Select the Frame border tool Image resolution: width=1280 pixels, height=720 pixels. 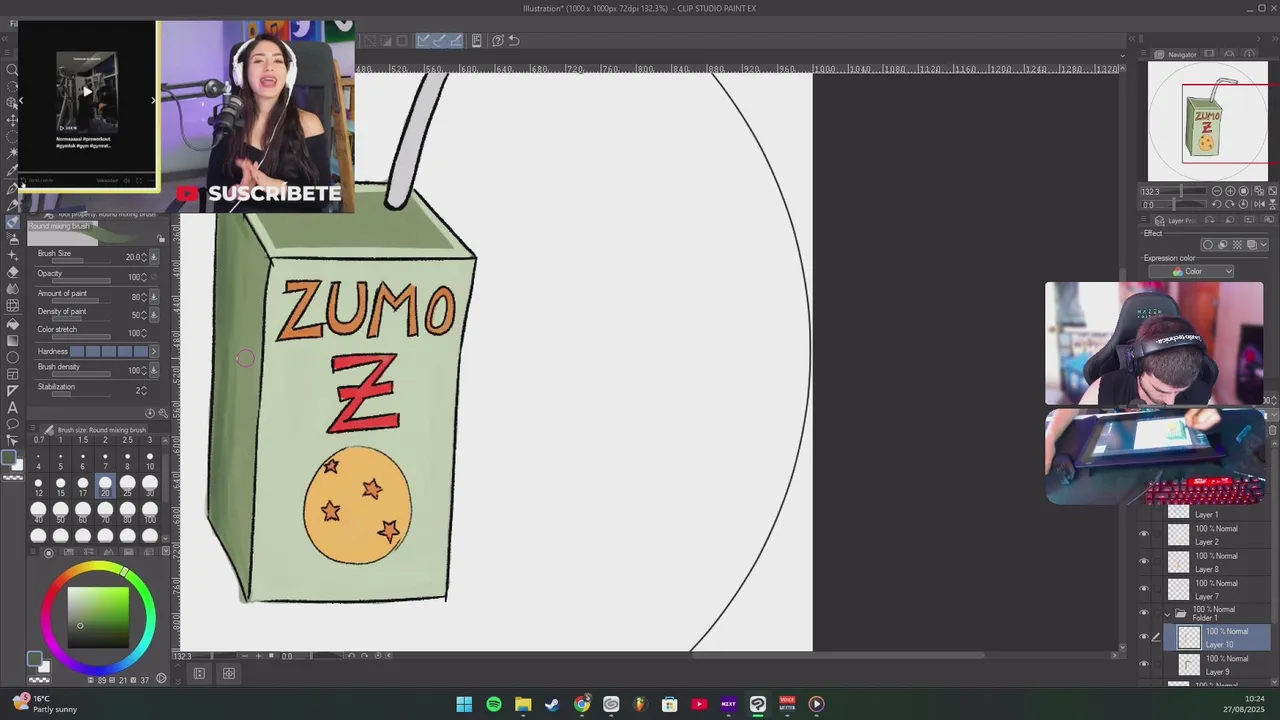(x=13, y=375)
